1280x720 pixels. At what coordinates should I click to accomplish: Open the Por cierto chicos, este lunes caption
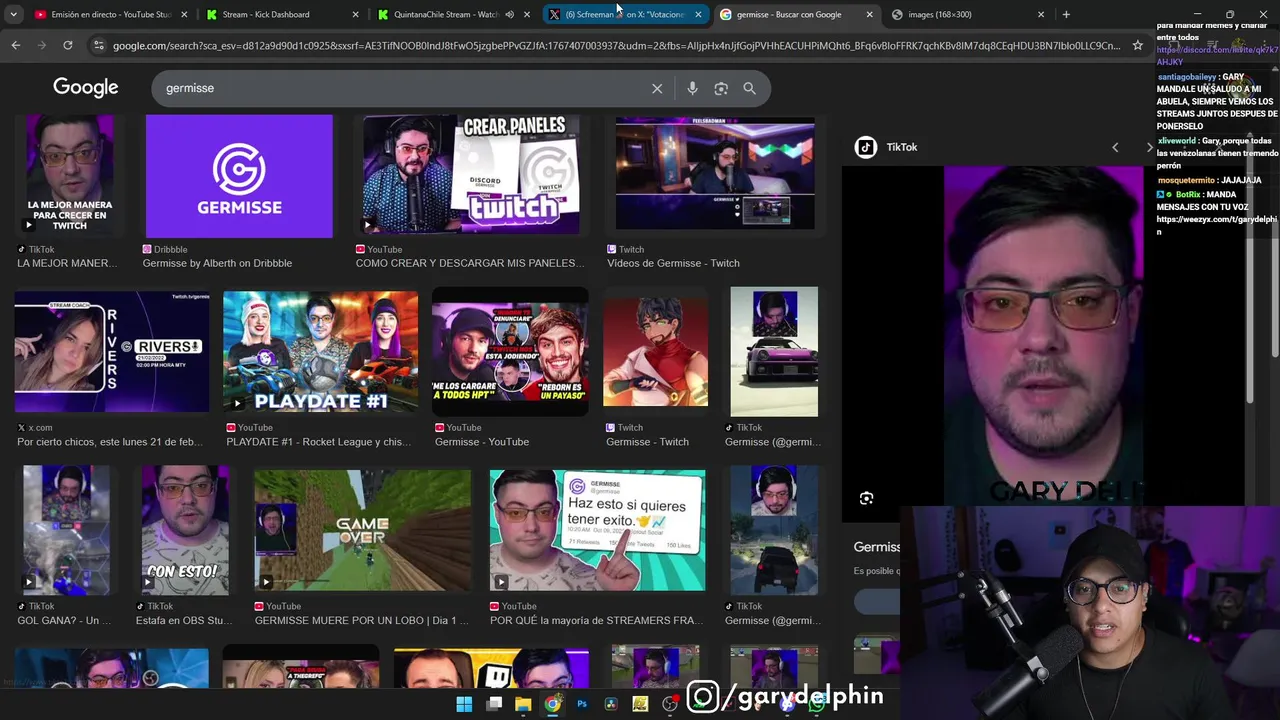click(110, 442)
